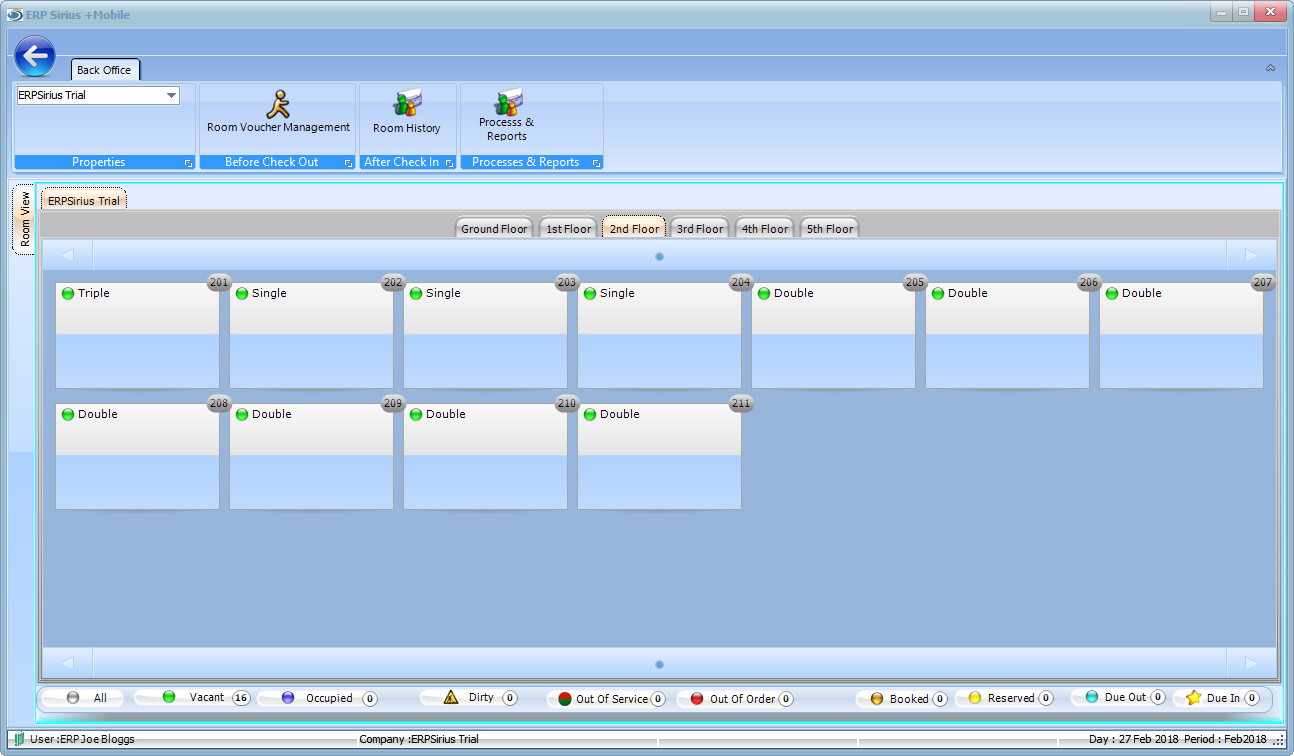Click the Booked orange icon
Viewport: 1294px width, 756px height.
click(877, 699)
